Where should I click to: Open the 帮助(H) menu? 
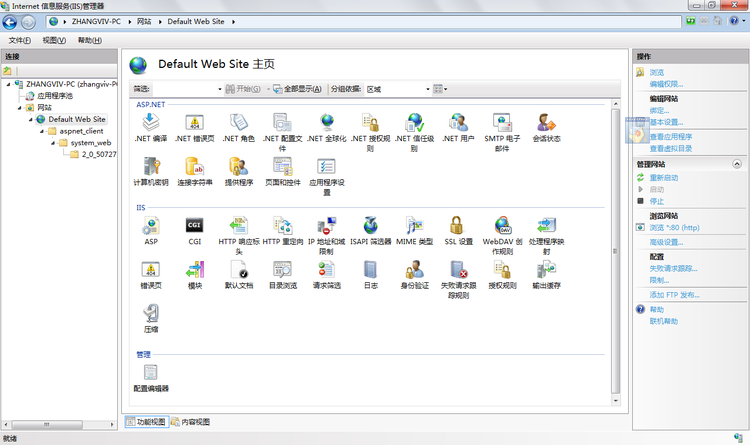[x=89, y=40]
